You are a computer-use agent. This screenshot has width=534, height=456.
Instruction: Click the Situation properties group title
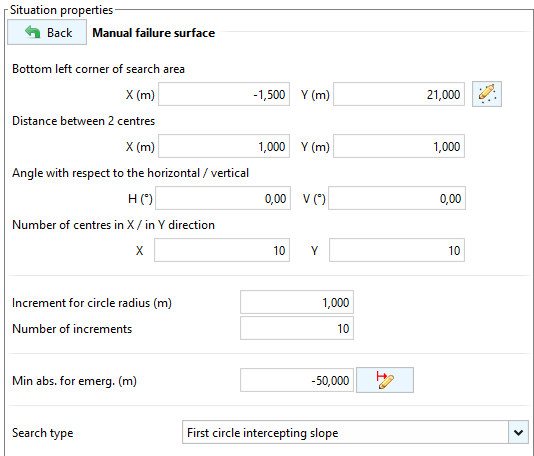(61, 10)
